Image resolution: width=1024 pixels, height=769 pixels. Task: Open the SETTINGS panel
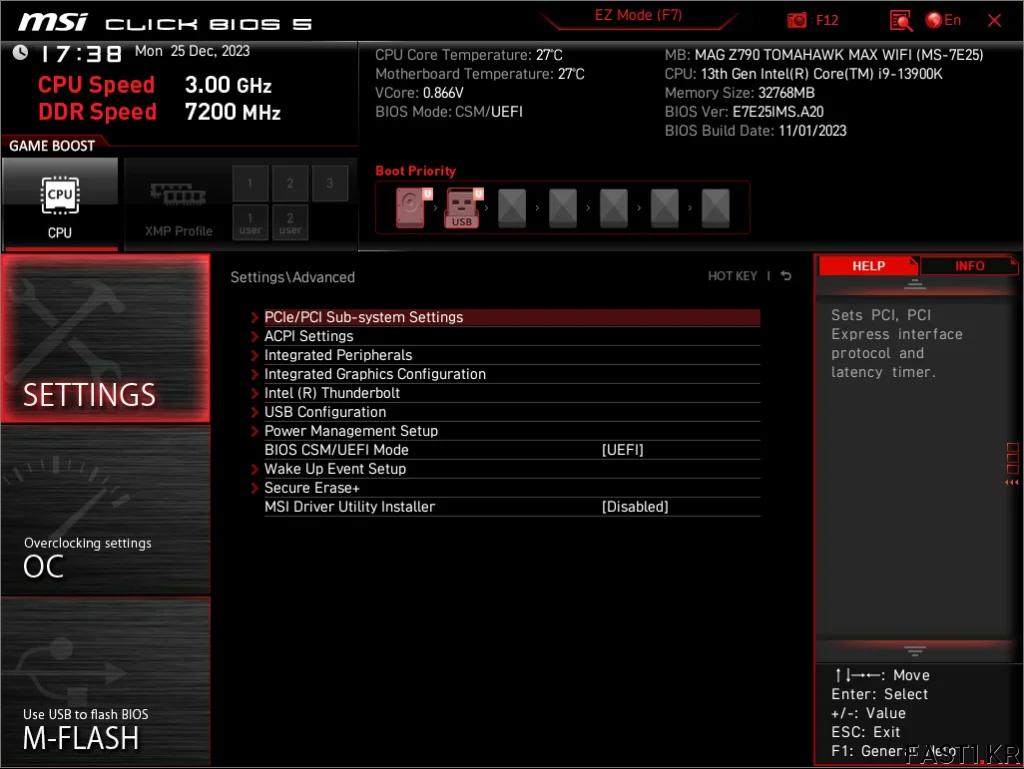(x=105, y=338)
